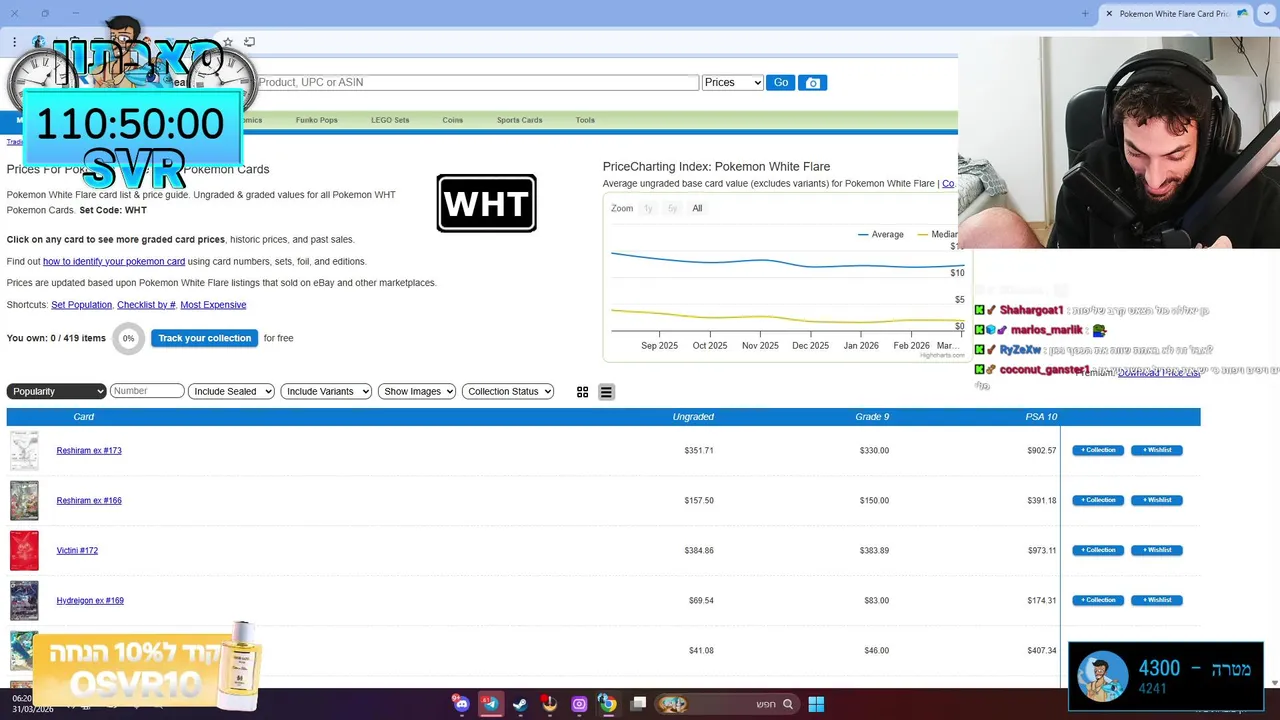Image resolution: width=1280 pixels, height=720 pixels.
Task: Open the Set Population shortcut link
Action: tap(81, 305)
